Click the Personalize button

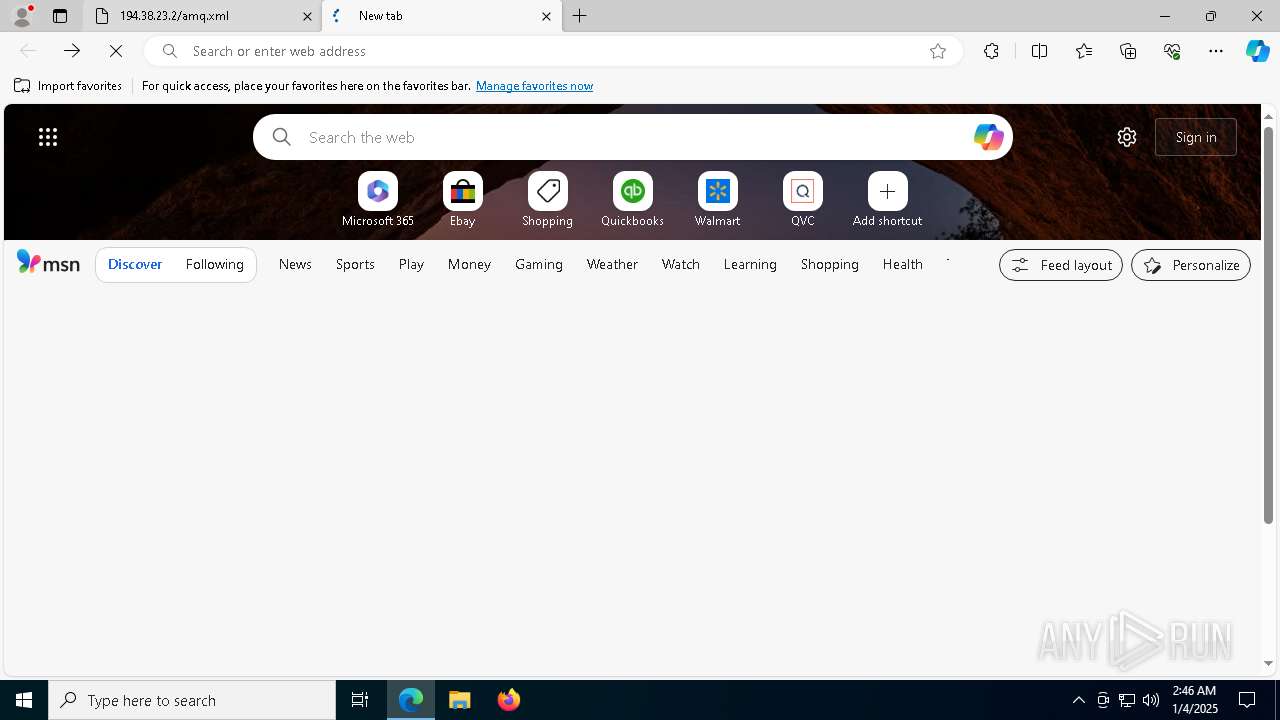(x=1191, y=265)
